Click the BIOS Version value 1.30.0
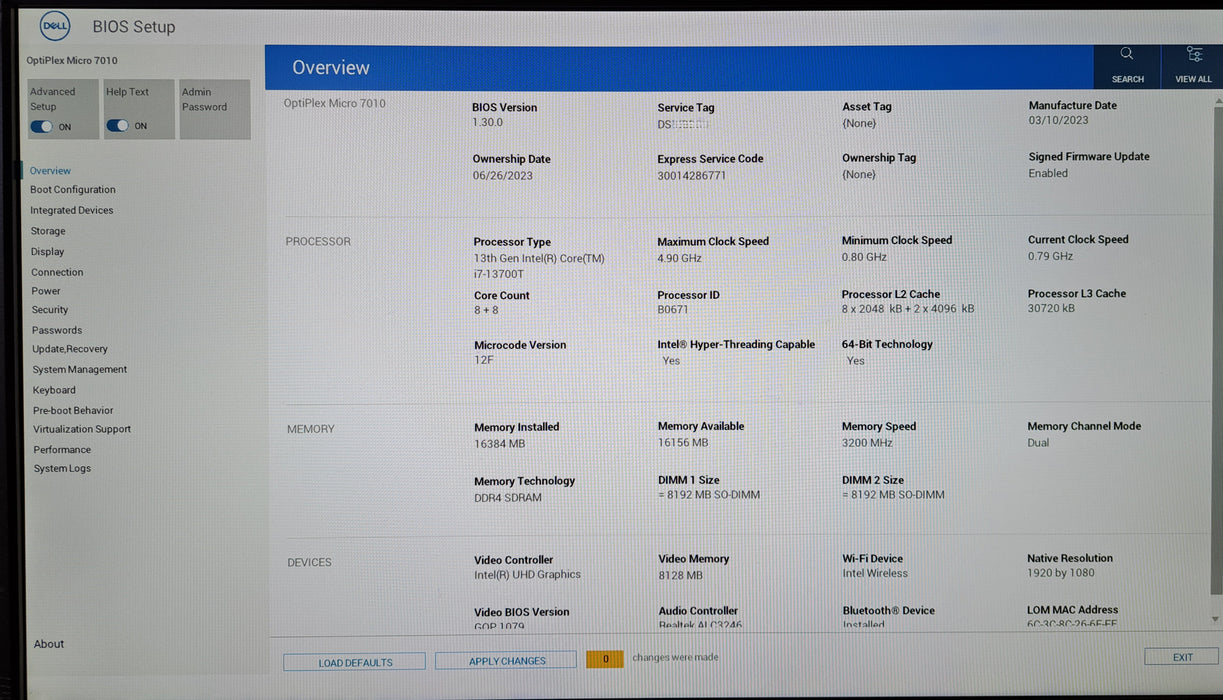Viewport: 1223px width, 700px height. click(488, 123)
